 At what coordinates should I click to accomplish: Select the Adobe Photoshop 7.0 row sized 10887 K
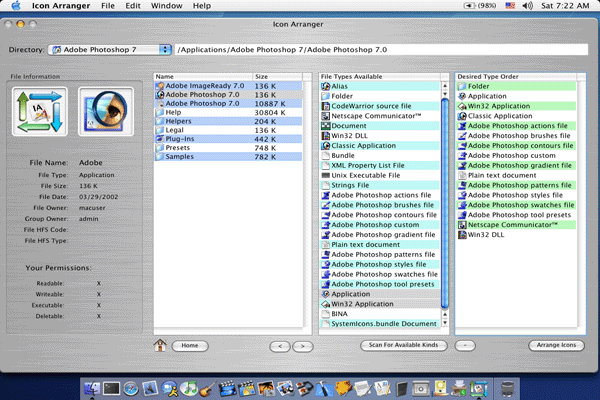pyautogui.click(x=228, y=104)
